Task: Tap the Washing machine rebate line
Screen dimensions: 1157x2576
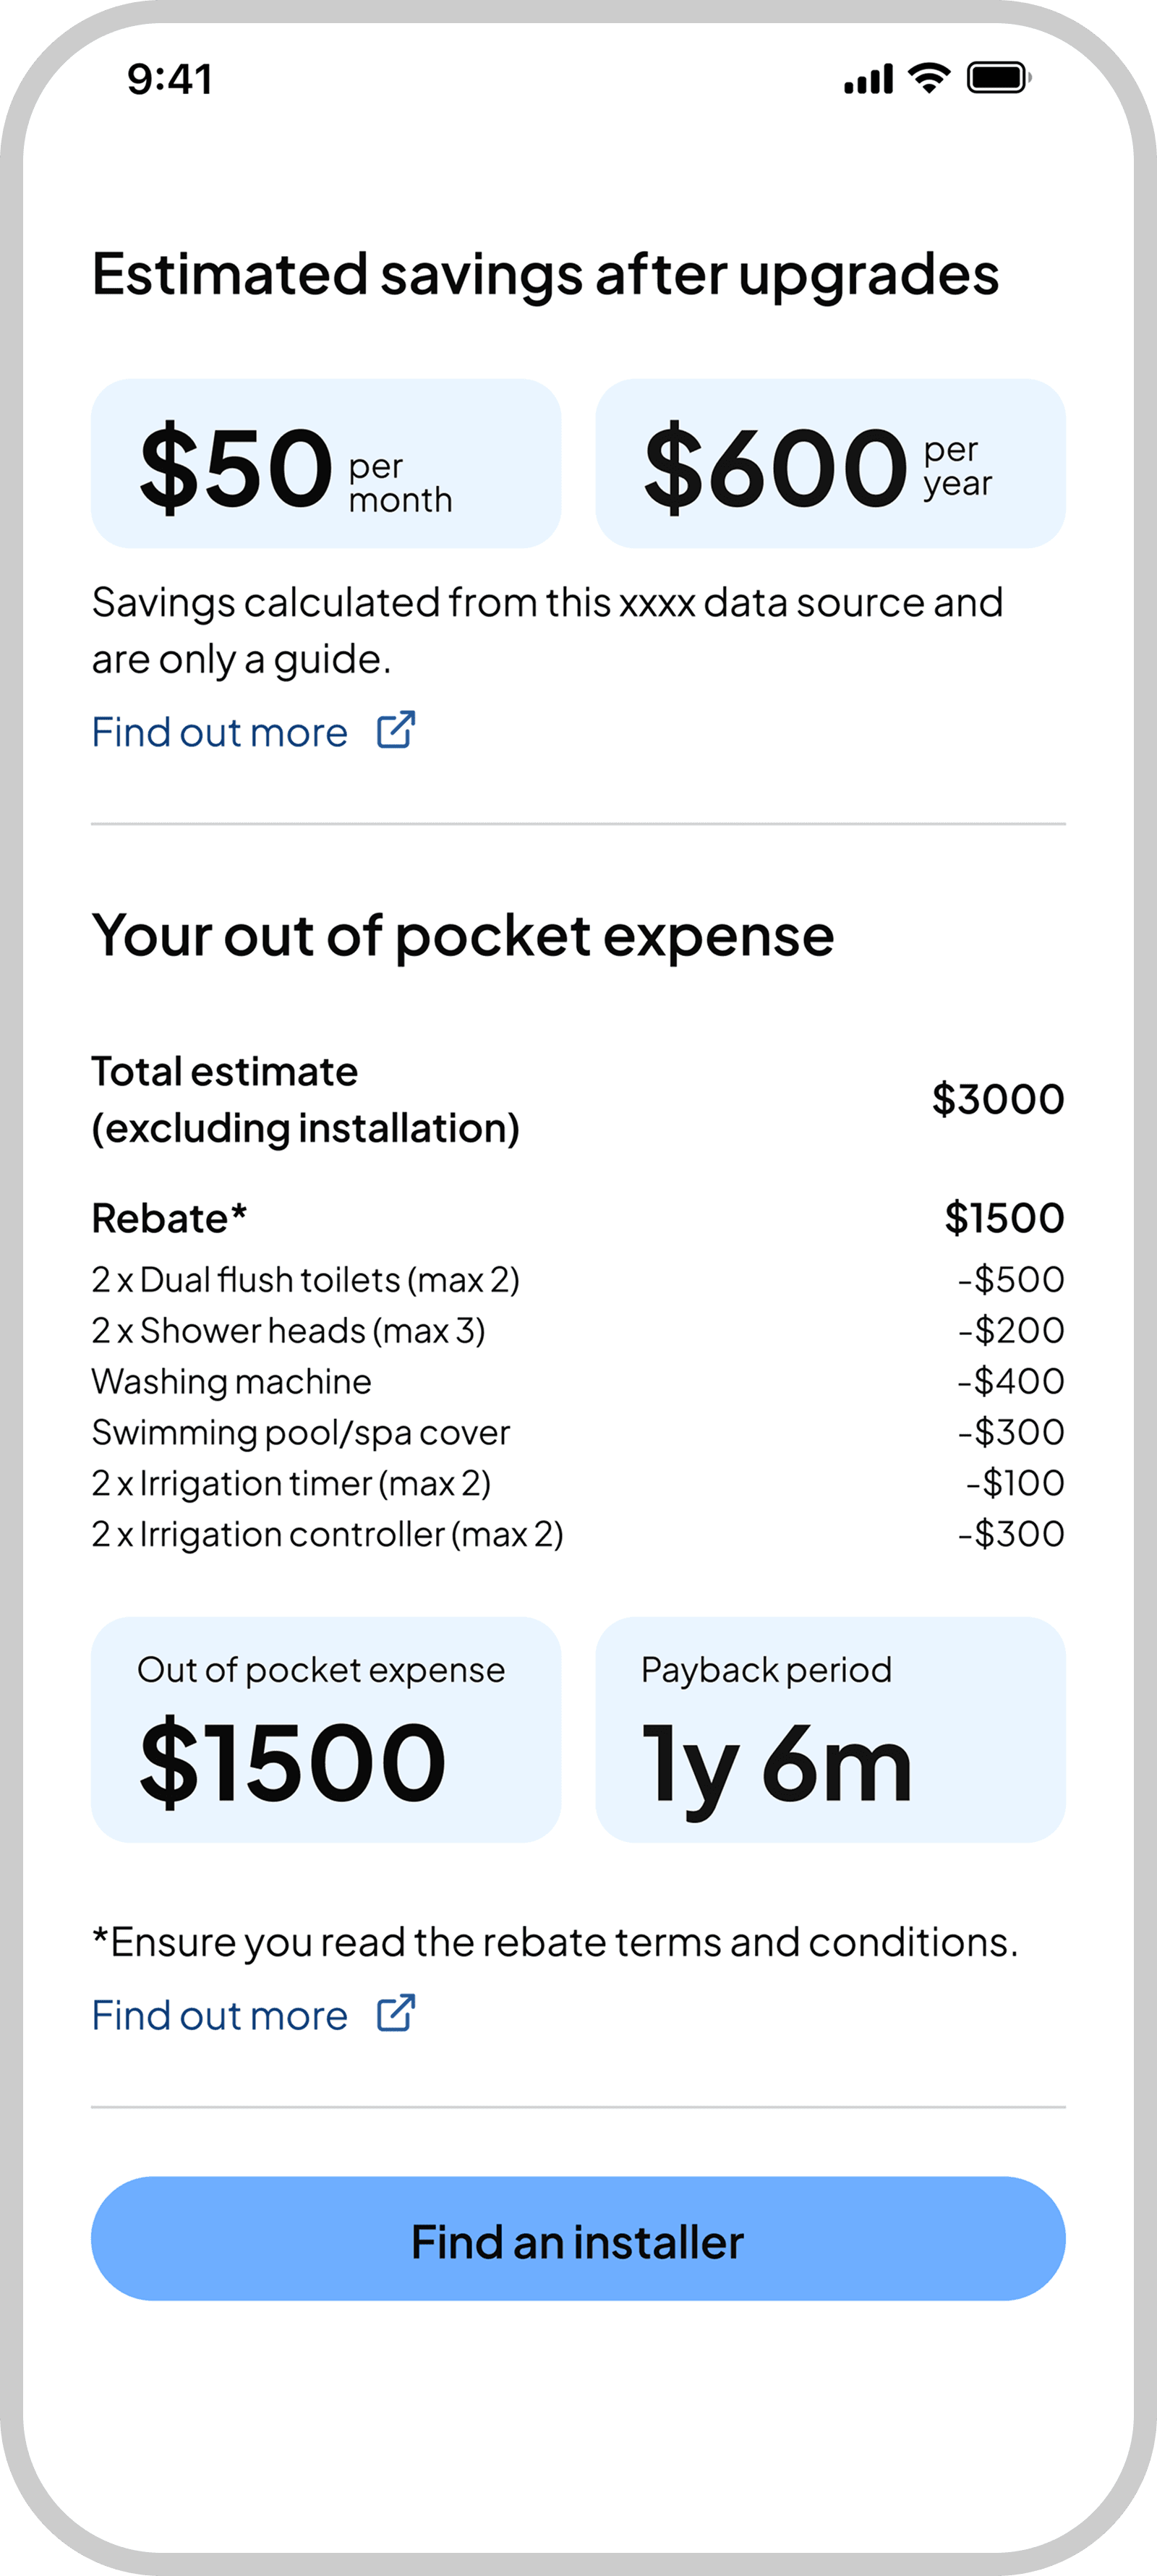Action: (232, 1382)
